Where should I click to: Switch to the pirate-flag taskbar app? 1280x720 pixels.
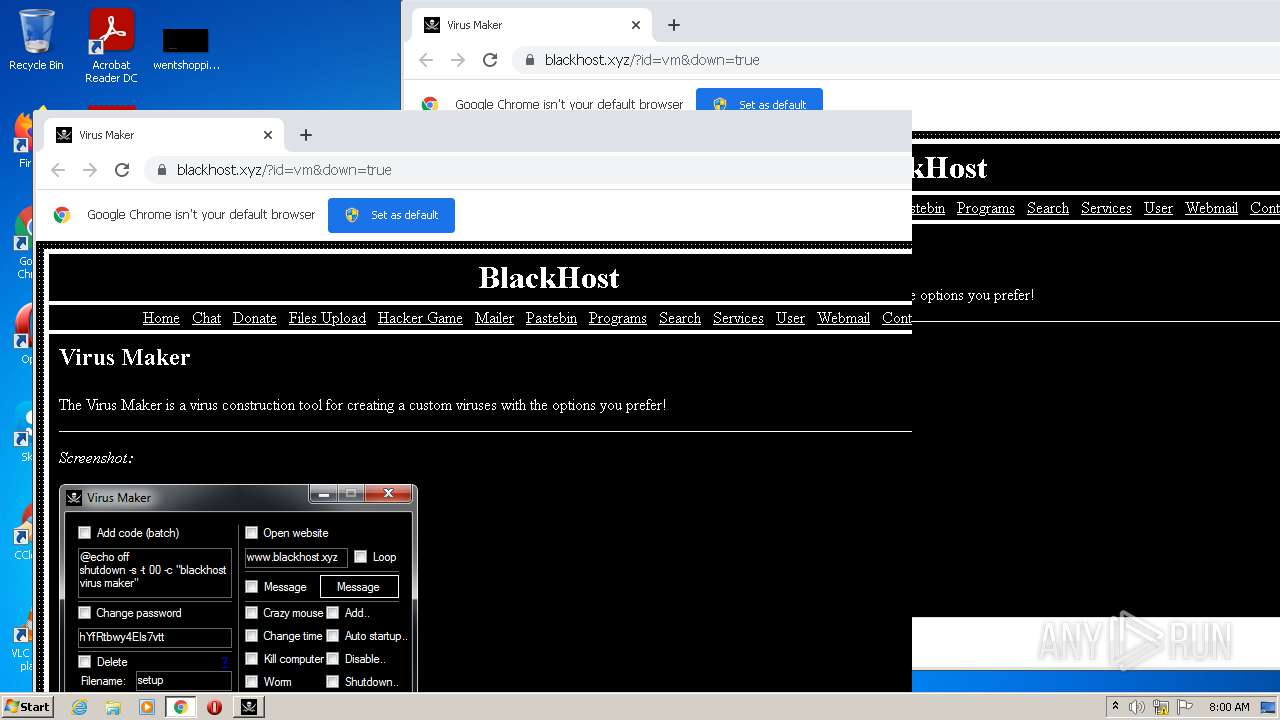[x=249, y=707]
